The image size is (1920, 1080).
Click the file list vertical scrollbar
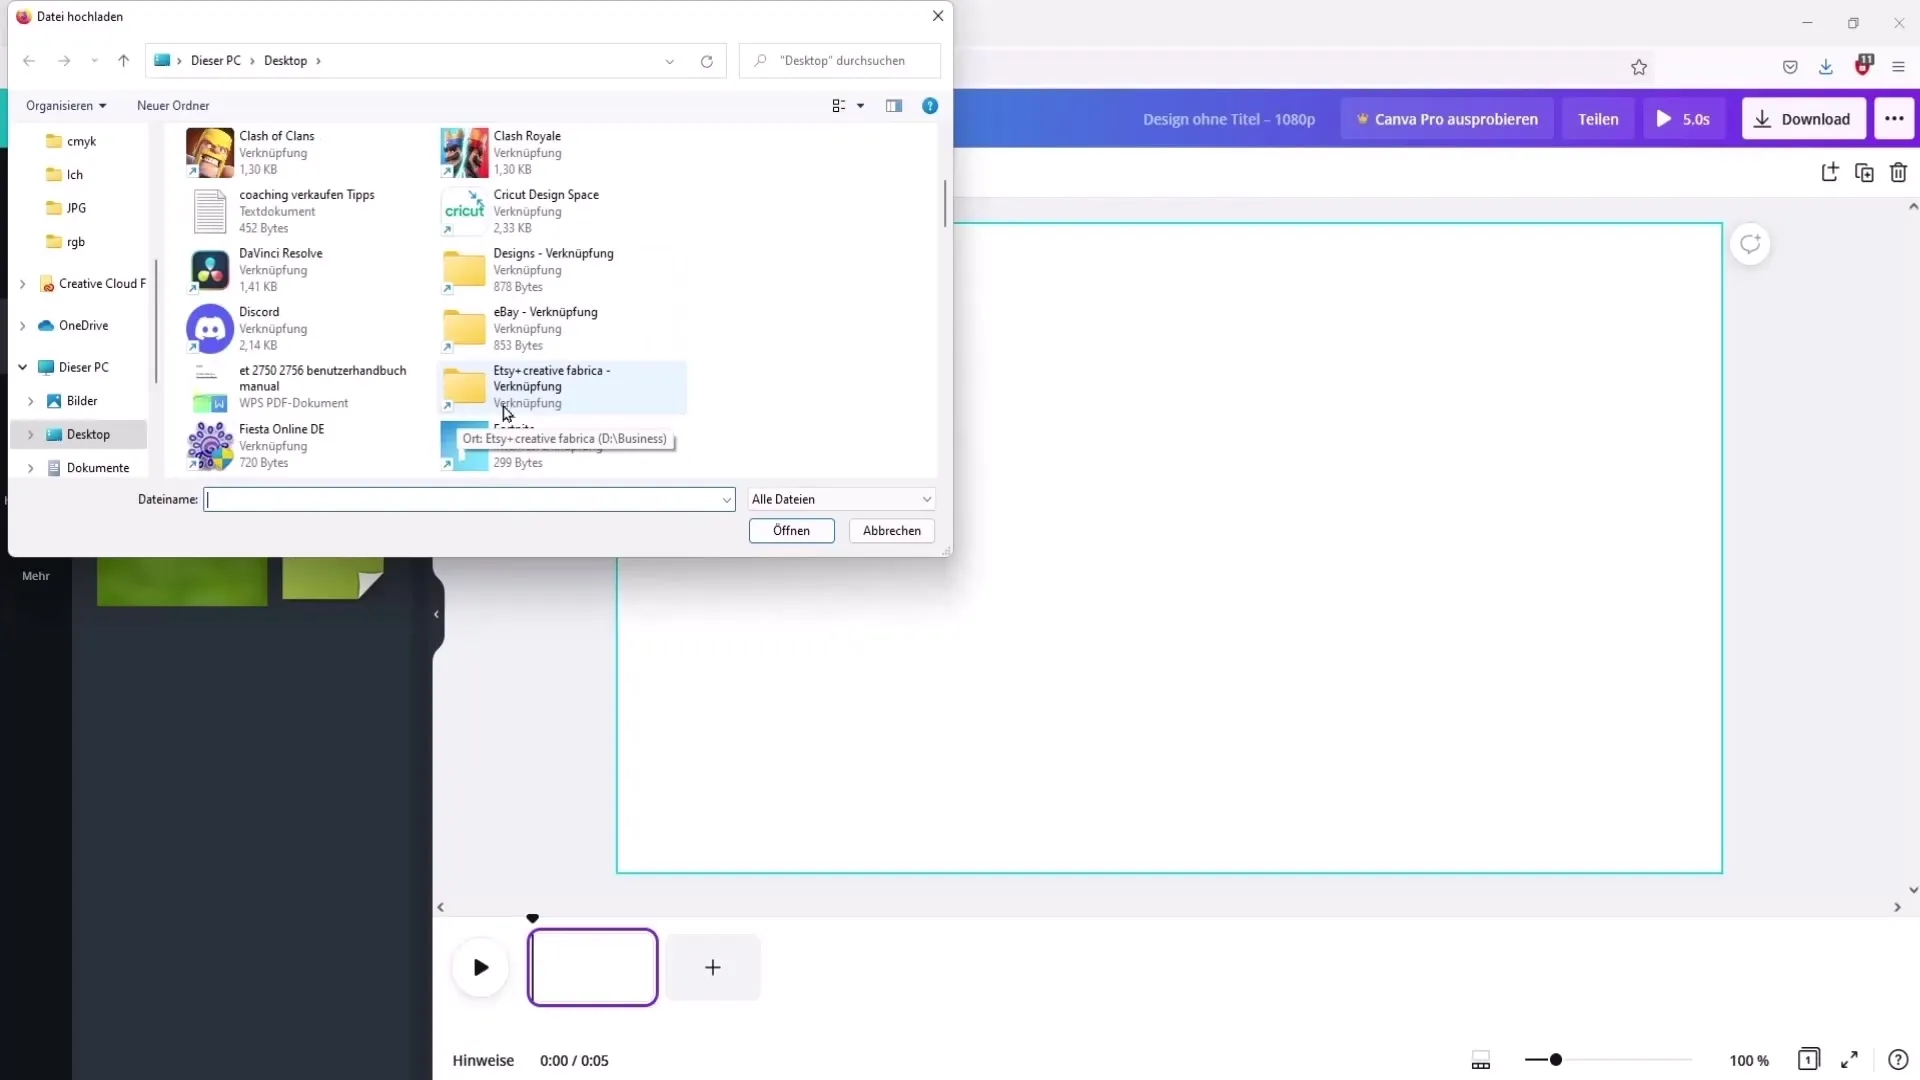point(944,204)
